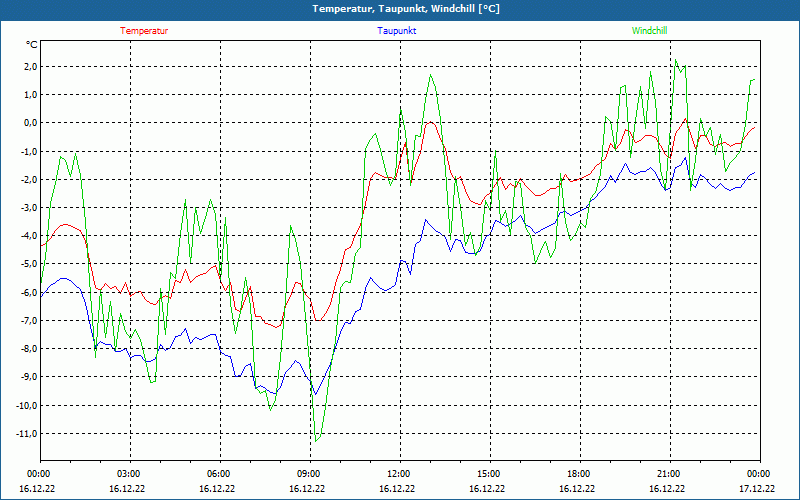Click the -11,0 y-axis value
Screen dimensions: 800x500
pos(27,434)
